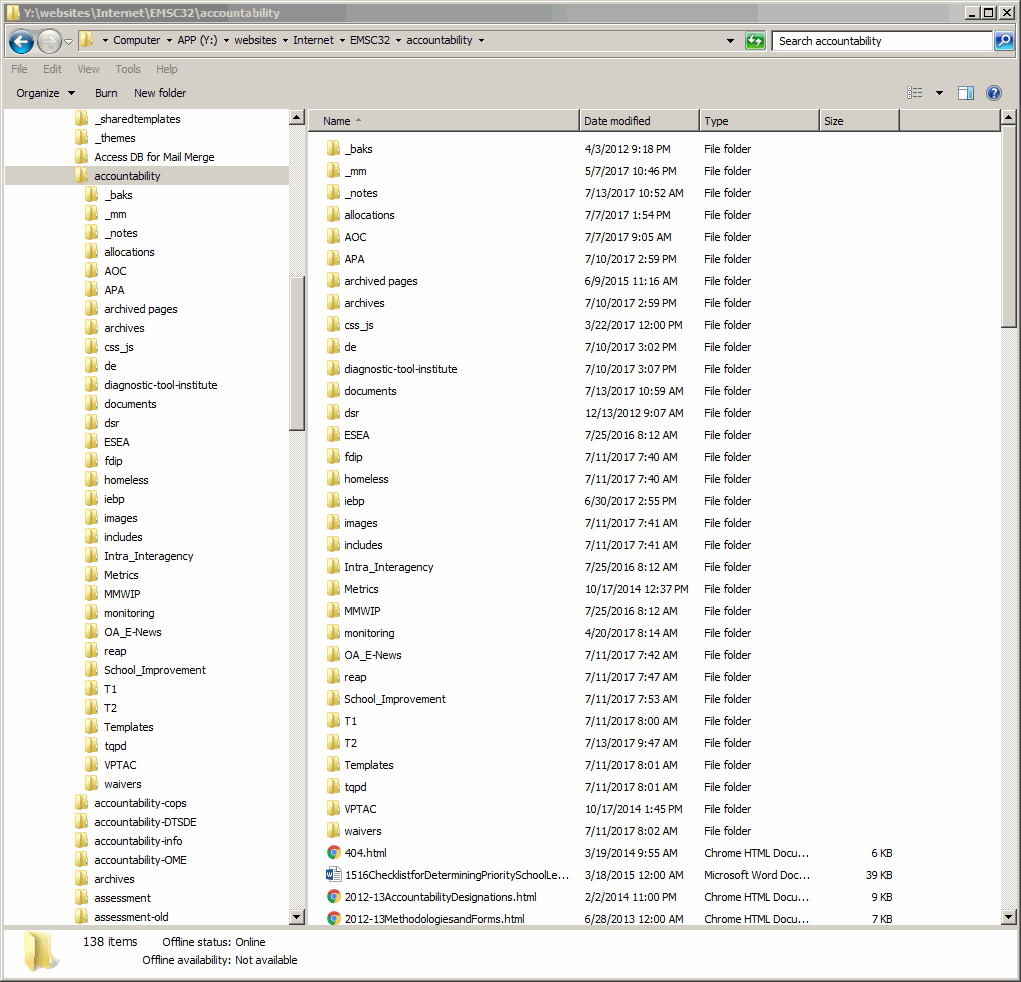Sort by Date modified column header

(x=638, y=121)
